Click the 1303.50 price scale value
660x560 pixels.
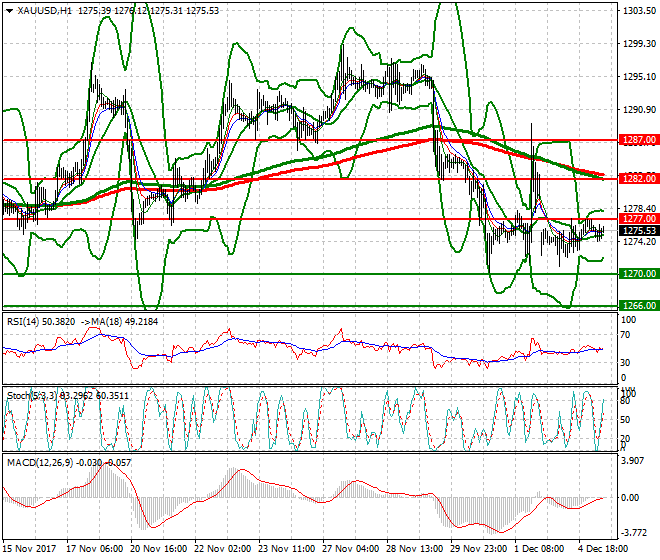coord(639,11)
